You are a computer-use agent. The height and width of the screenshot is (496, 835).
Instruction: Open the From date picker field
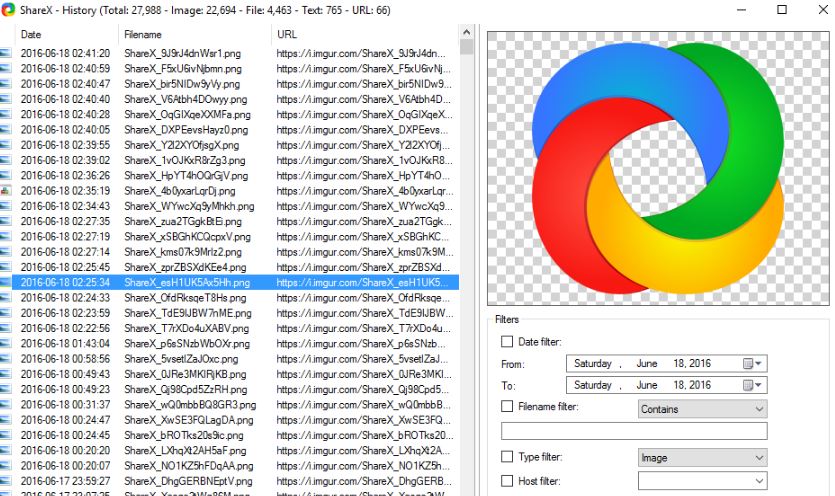click(x=666, y=364)
